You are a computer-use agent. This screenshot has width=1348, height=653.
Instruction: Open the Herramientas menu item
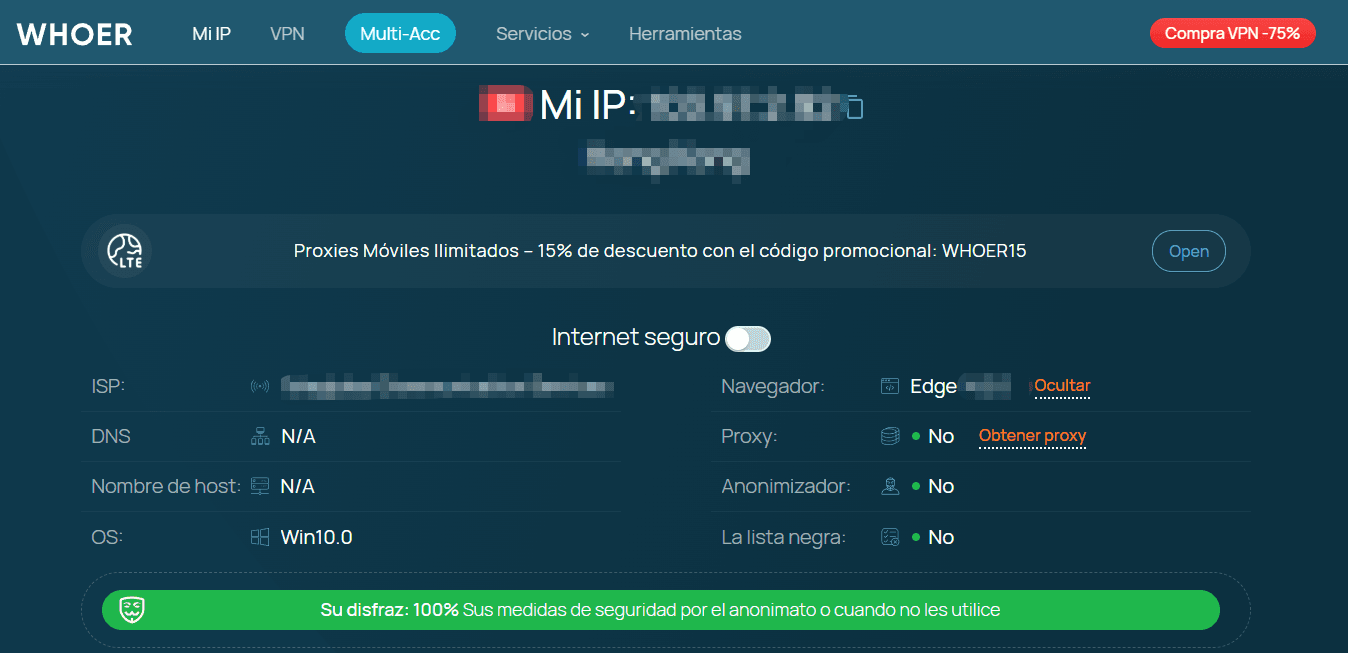point(685,33)
